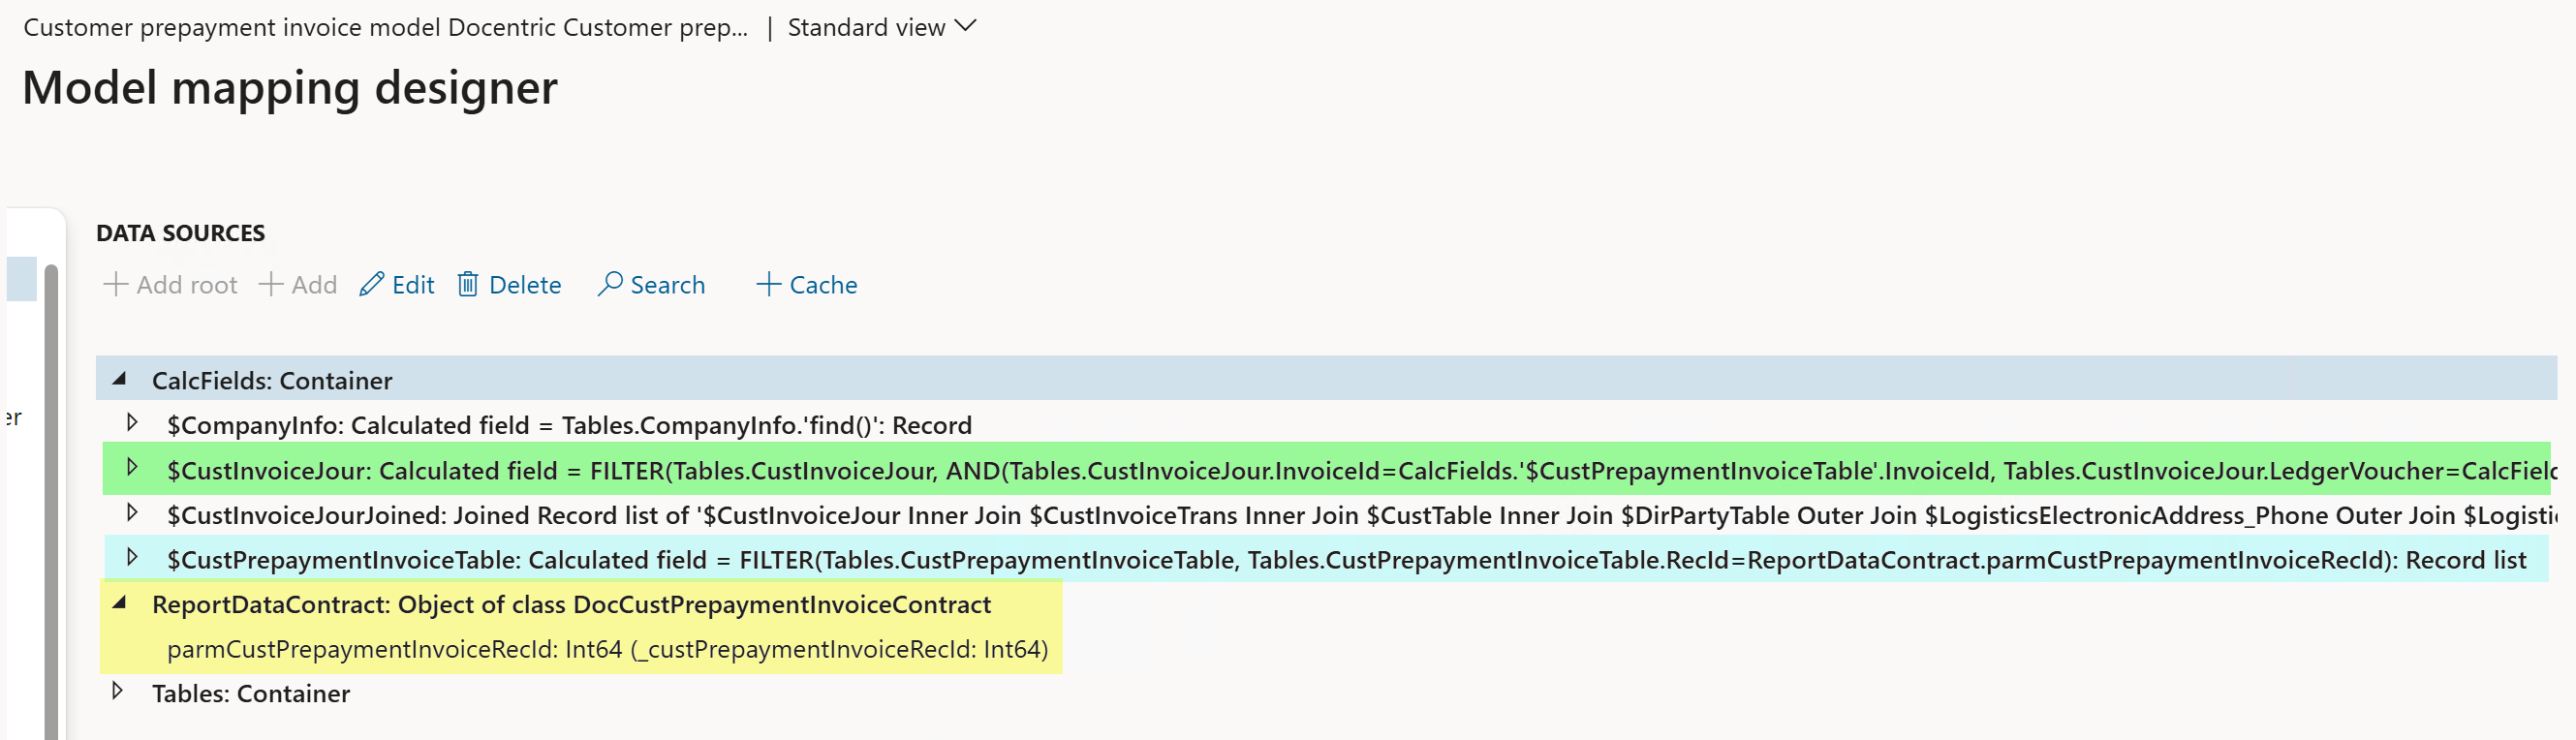This screenshot has width=2576, height=740.
Task: Select the CalcFields: Container row
Action: 1326,379
